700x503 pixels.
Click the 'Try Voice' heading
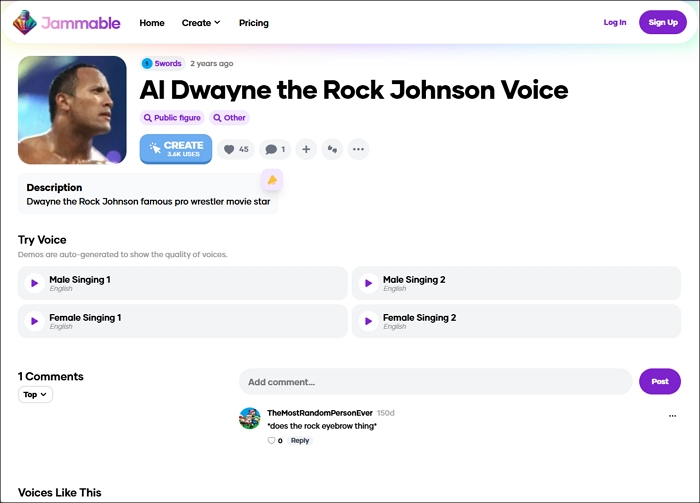click(42, 240)
